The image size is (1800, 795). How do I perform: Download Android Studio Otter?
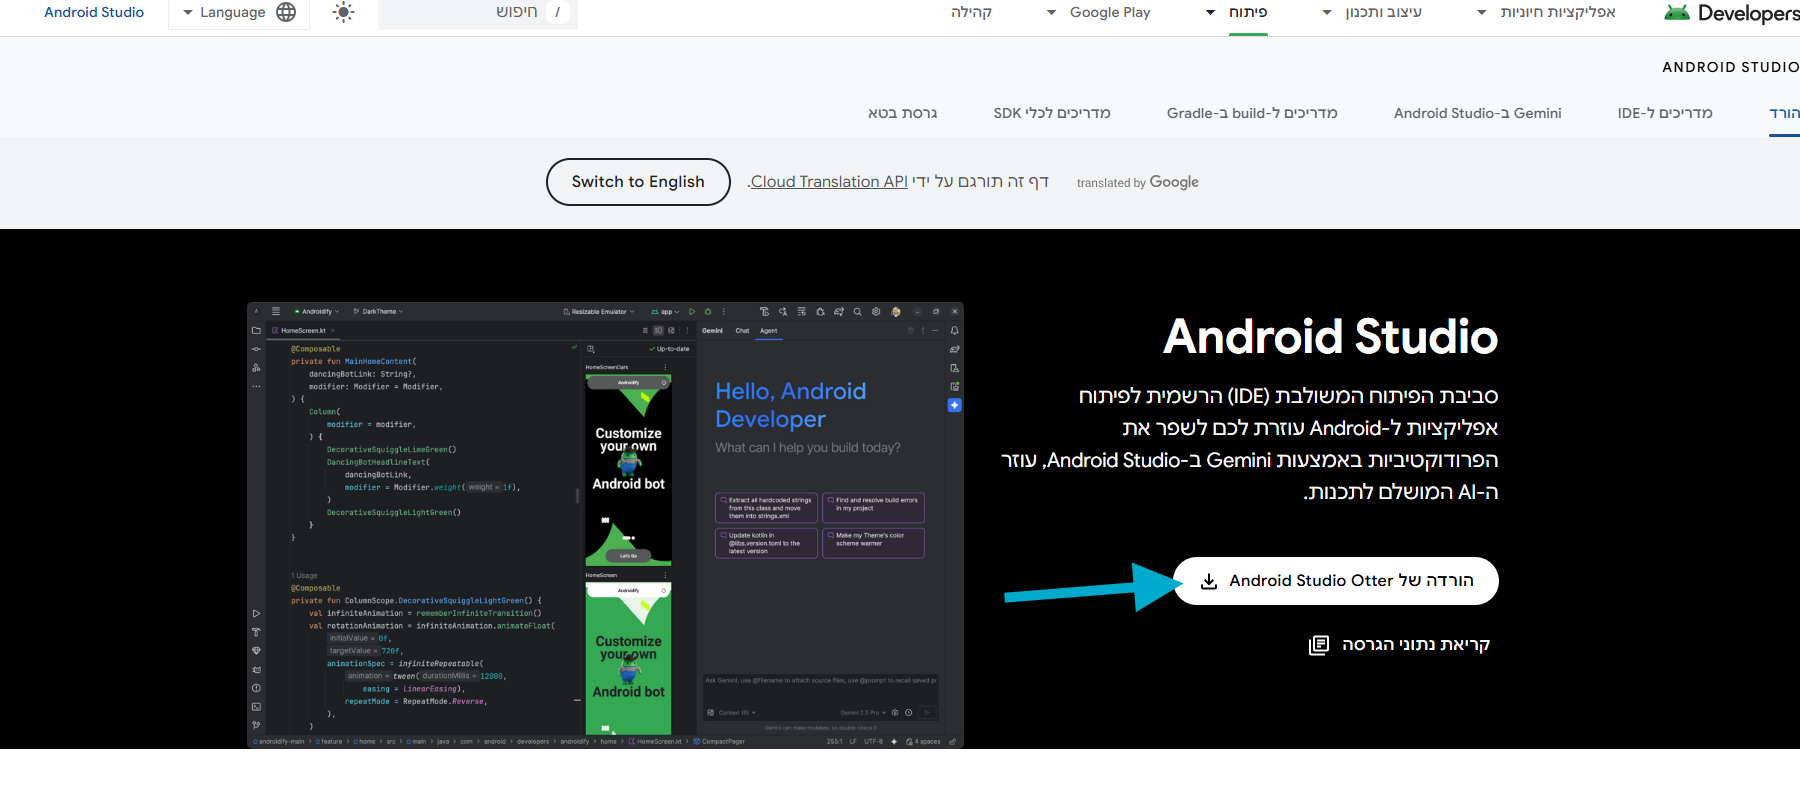1335,581
